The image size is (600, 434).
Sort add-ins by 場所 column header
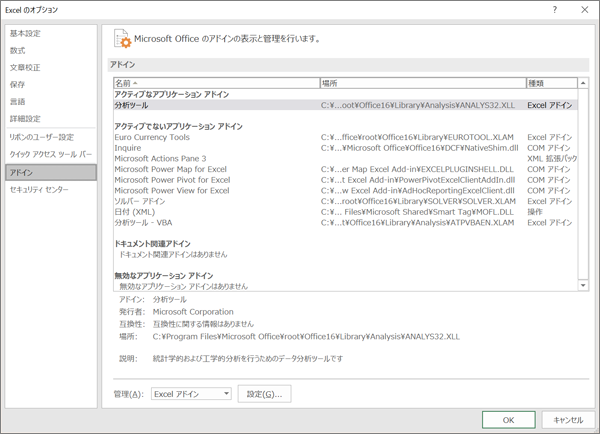point(423,83)
